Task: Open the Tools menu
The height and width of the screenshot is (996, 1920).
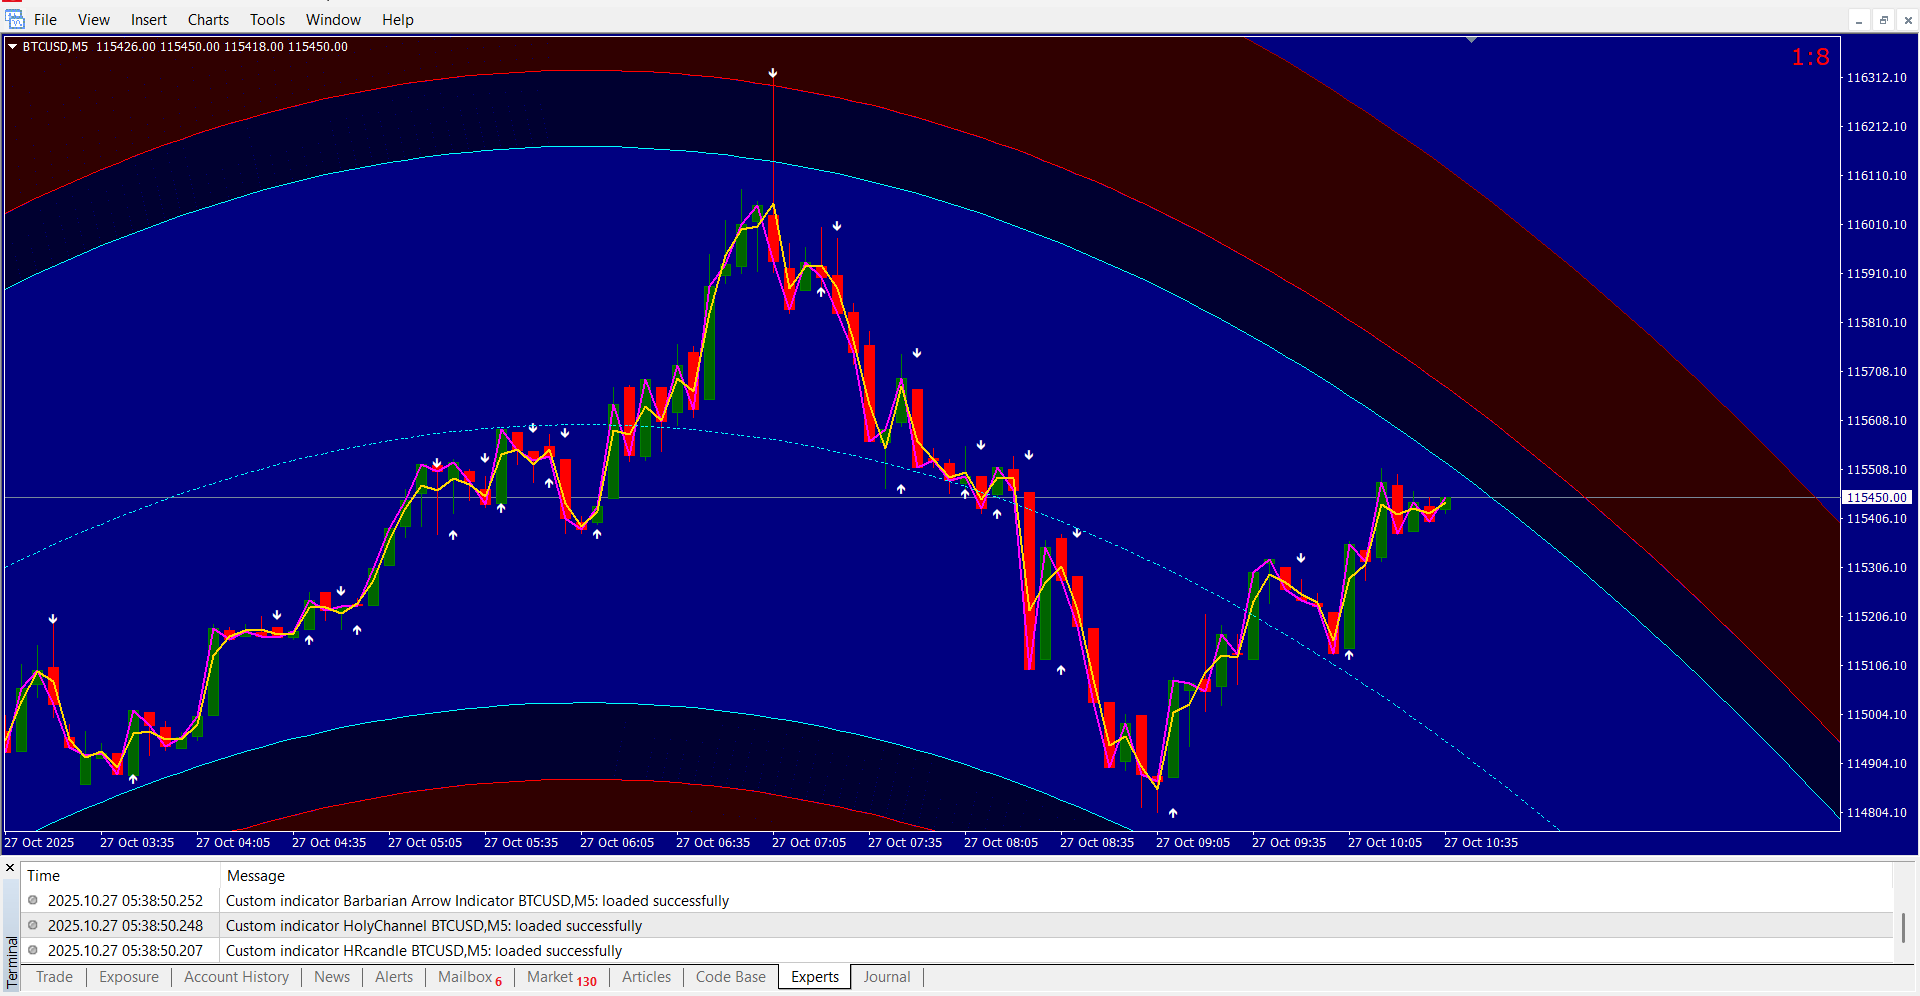Action: click(x=267, y=19)
